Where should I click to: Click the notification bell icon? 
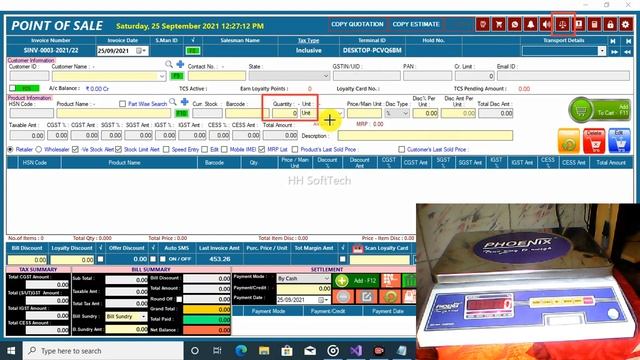click(531, 24)
